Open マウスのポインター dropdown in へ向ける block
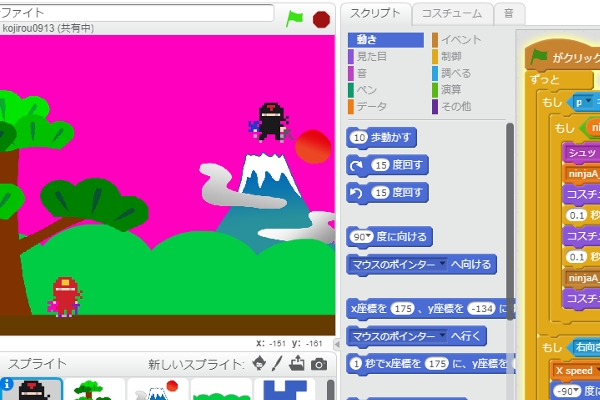Viewport: 600px width, 400px height. coord(442,264)
